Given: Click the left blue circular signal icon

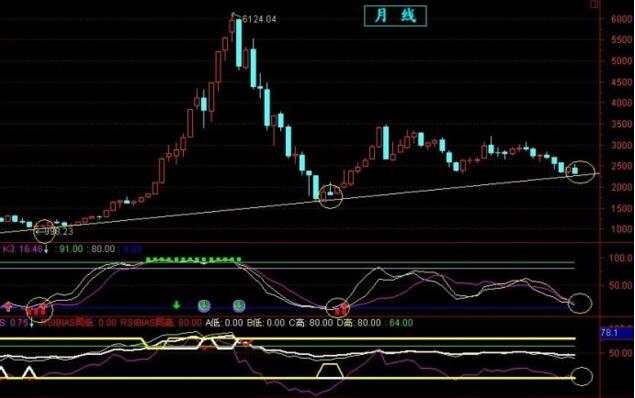Looking at the screenshot, I should click(x=204, y=306).
